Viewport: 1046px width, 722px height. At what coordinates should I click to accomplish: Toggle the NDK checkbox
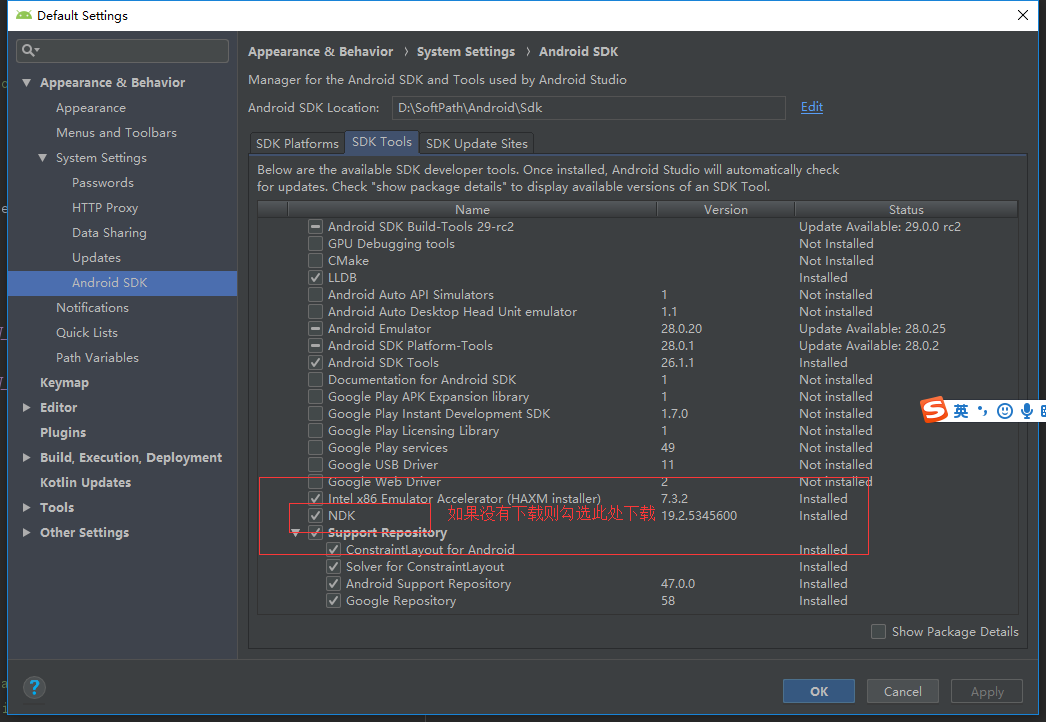[316, 516]
